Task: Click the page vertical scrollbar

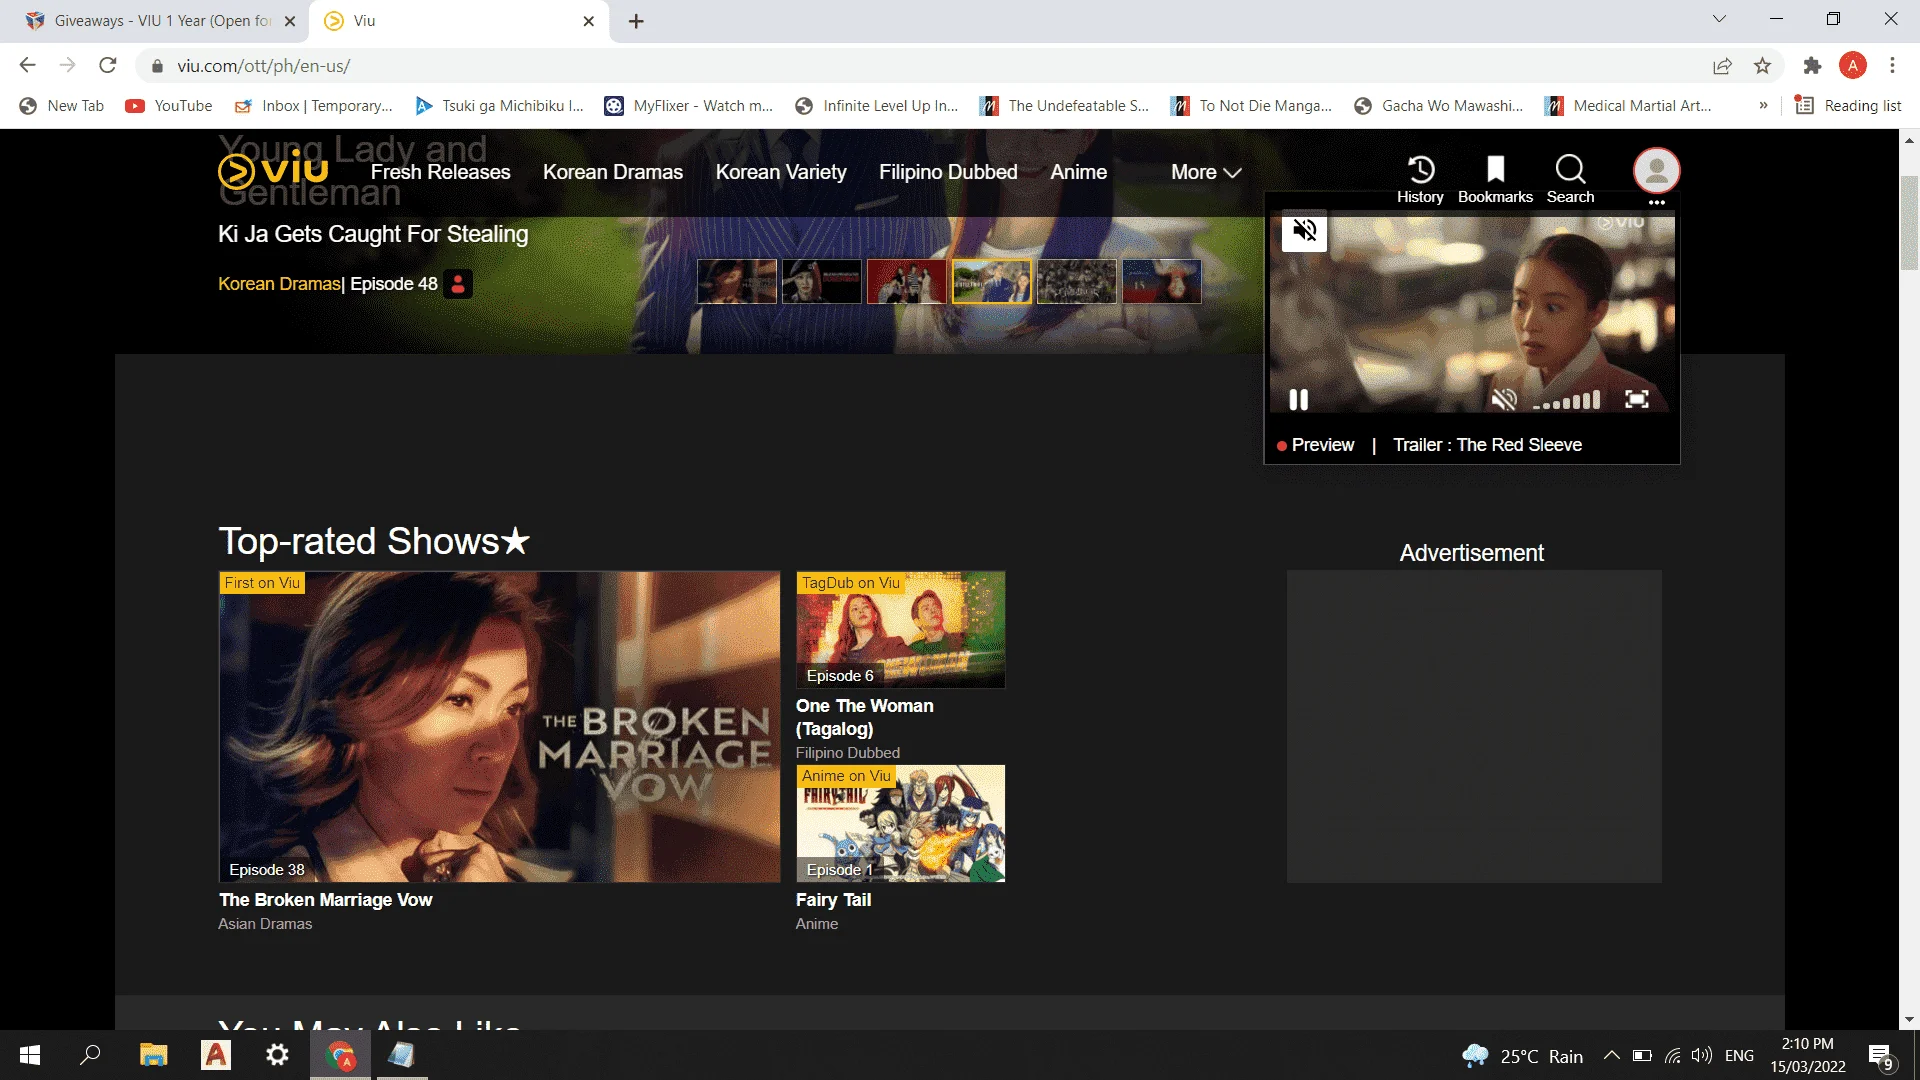Action: pyautogui.click(x=1909, y=223)
